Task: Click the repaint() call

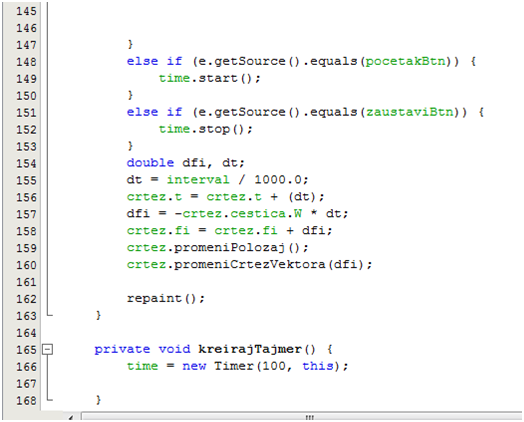Action: pos(165,298)
